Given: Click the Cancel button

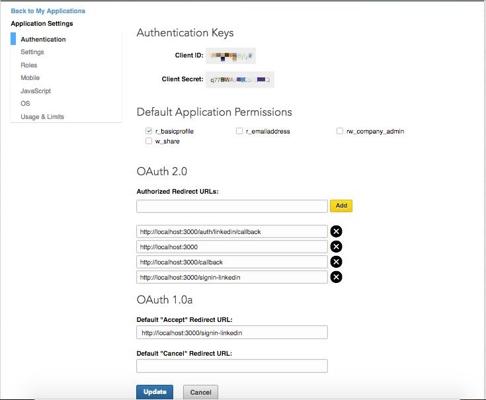Looking at the screenshot, I should pos(201,392).
